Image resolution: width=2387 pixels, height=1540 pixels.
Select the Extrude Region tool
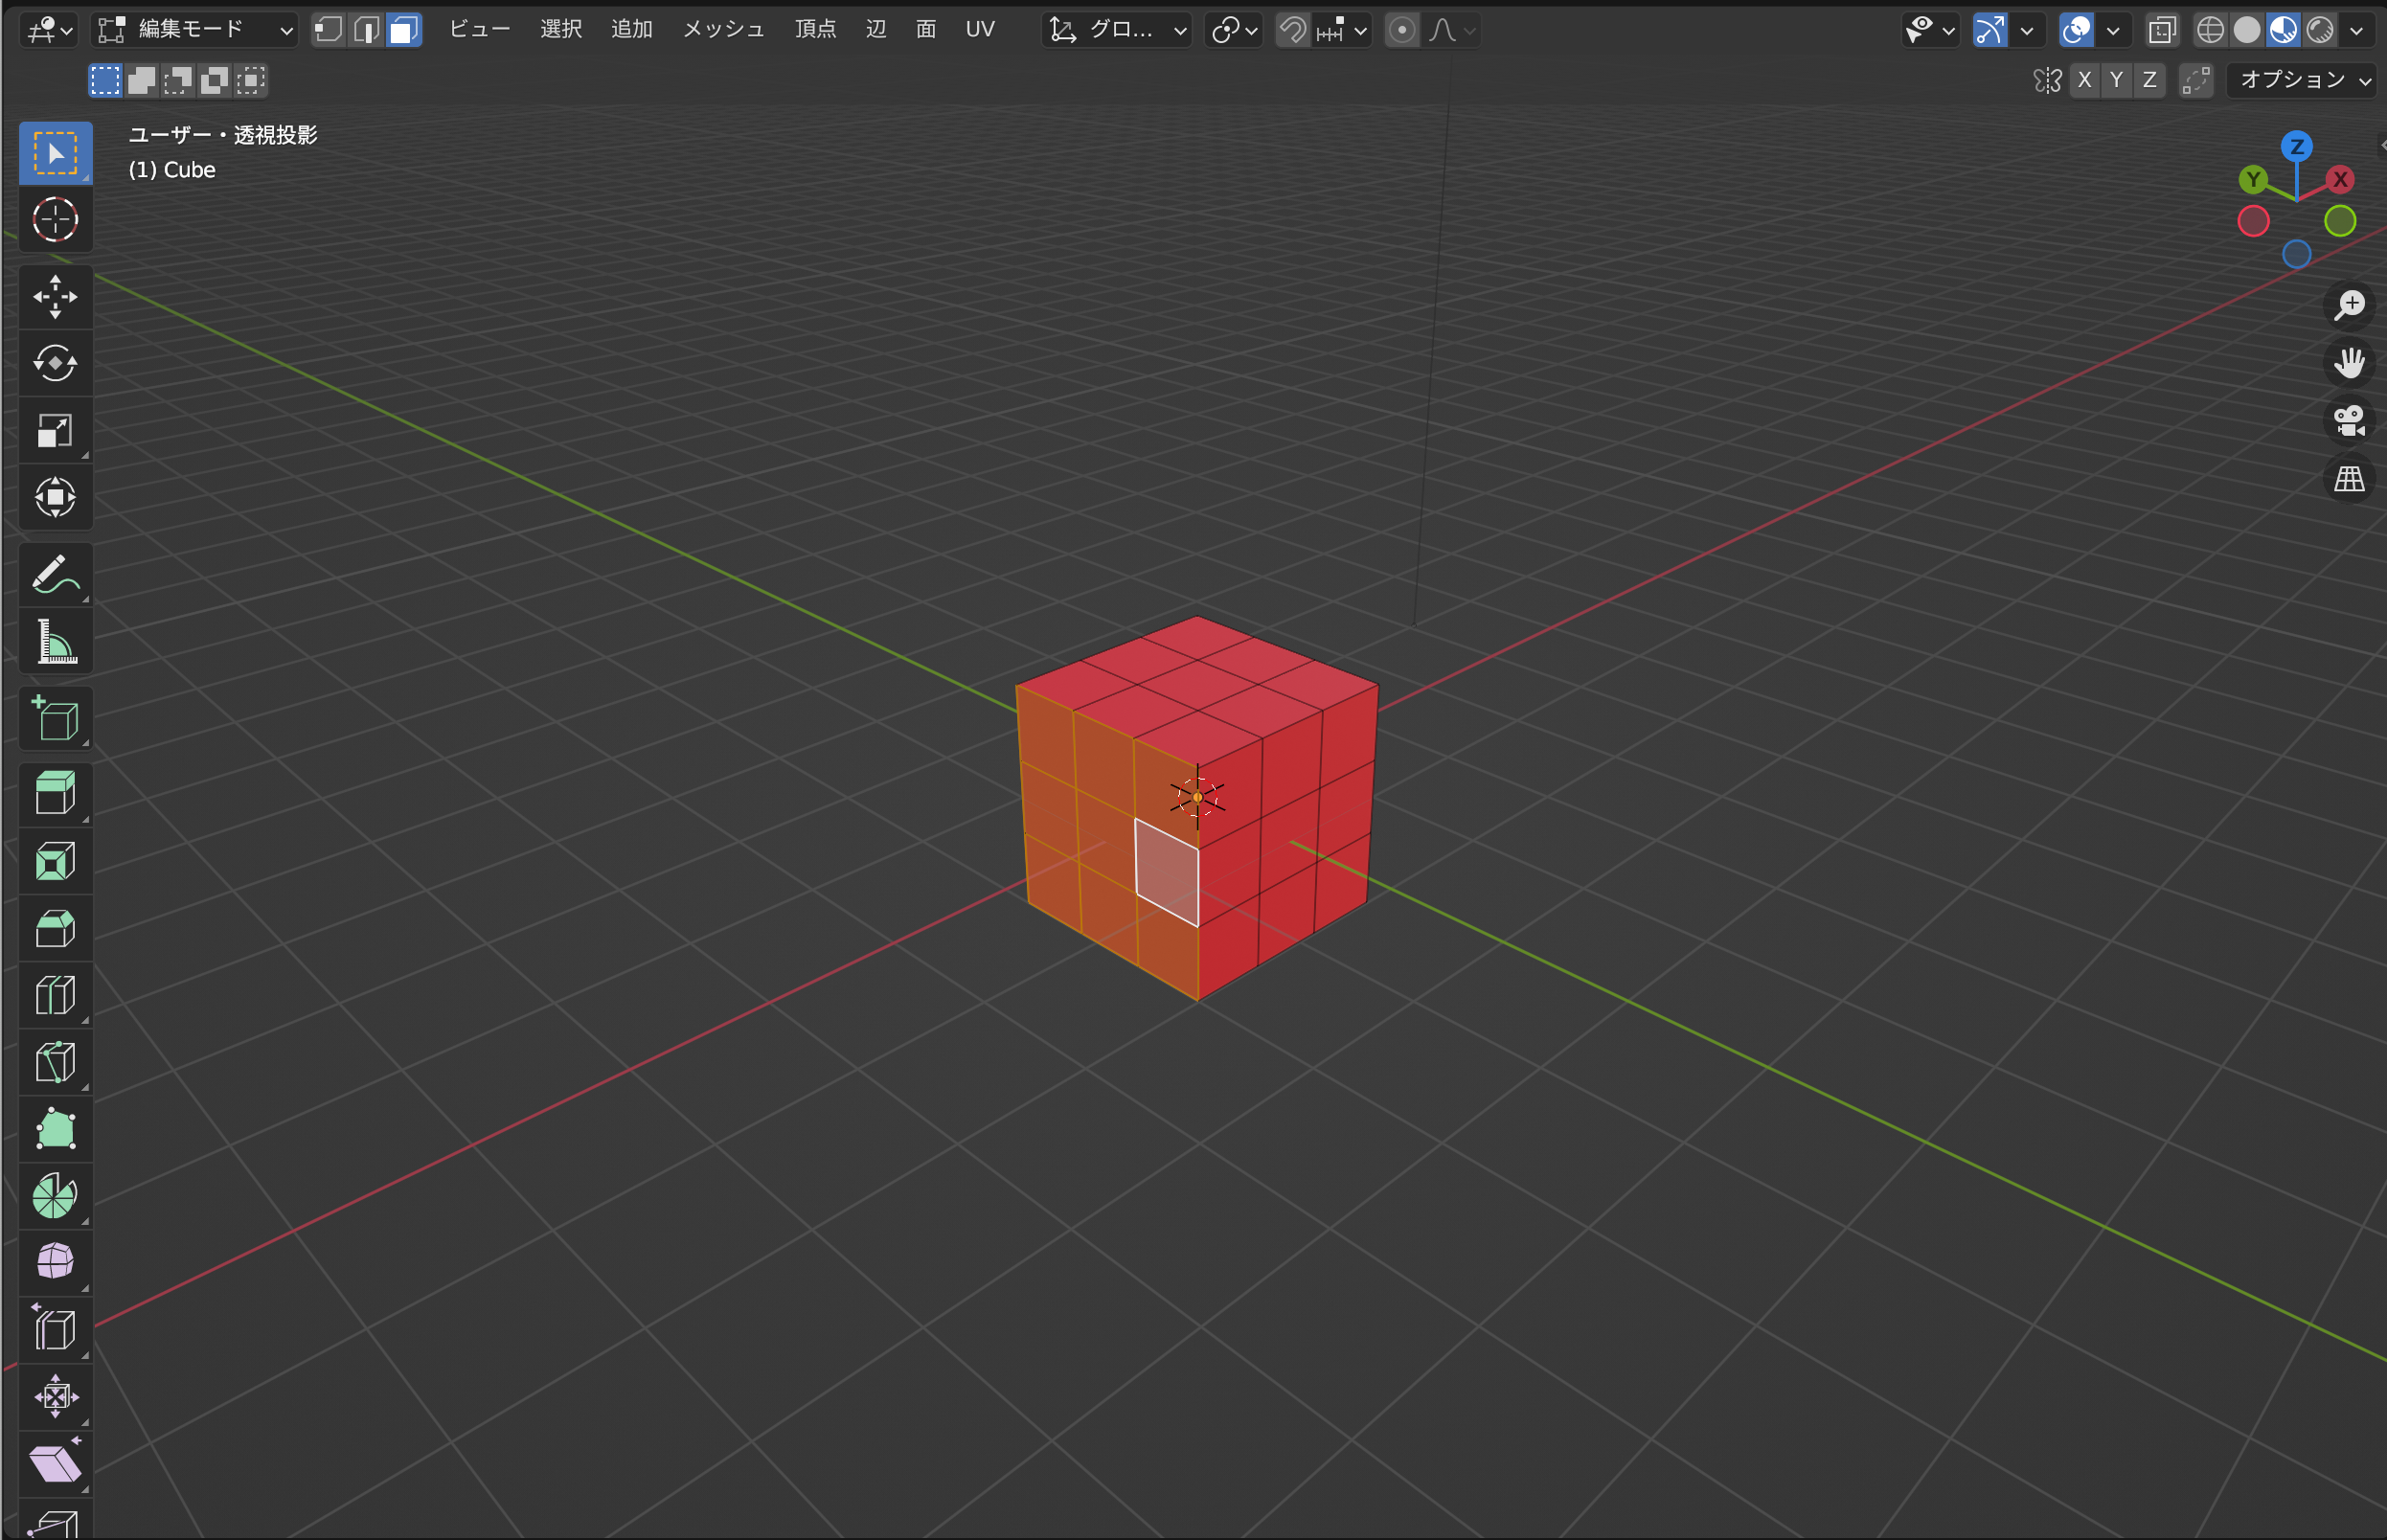coord(55,794)
